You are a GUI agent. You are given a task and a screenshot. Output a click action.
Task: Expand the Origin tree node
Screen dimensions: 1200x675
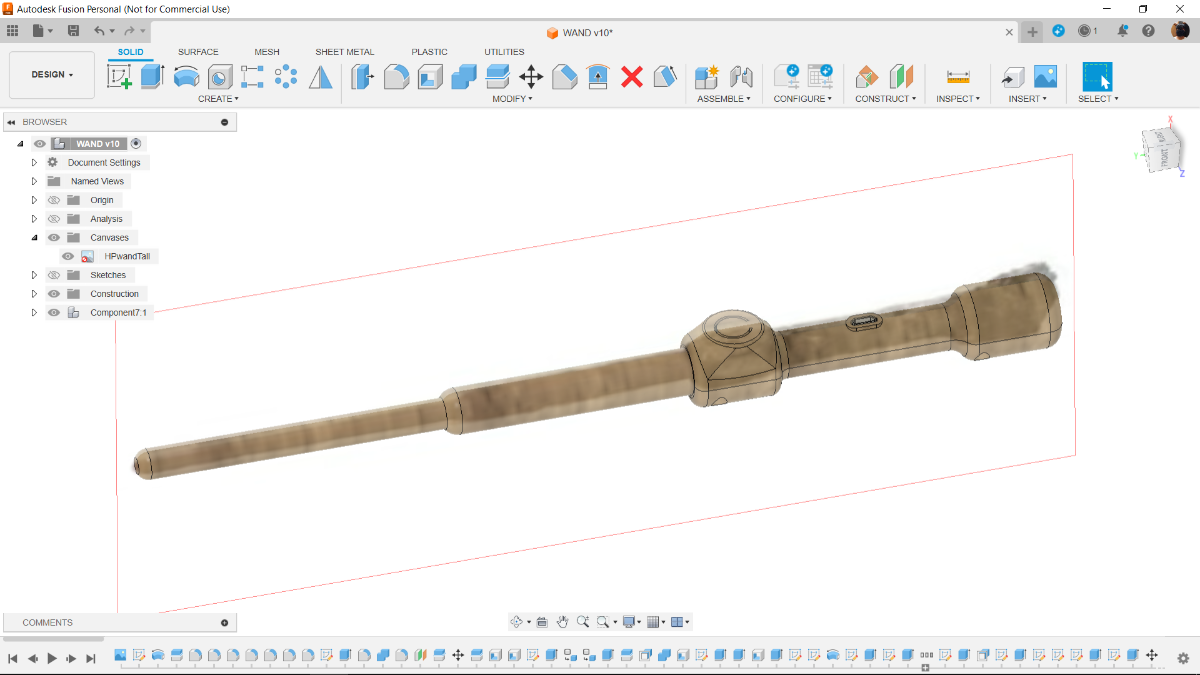[x=34, y=200]
